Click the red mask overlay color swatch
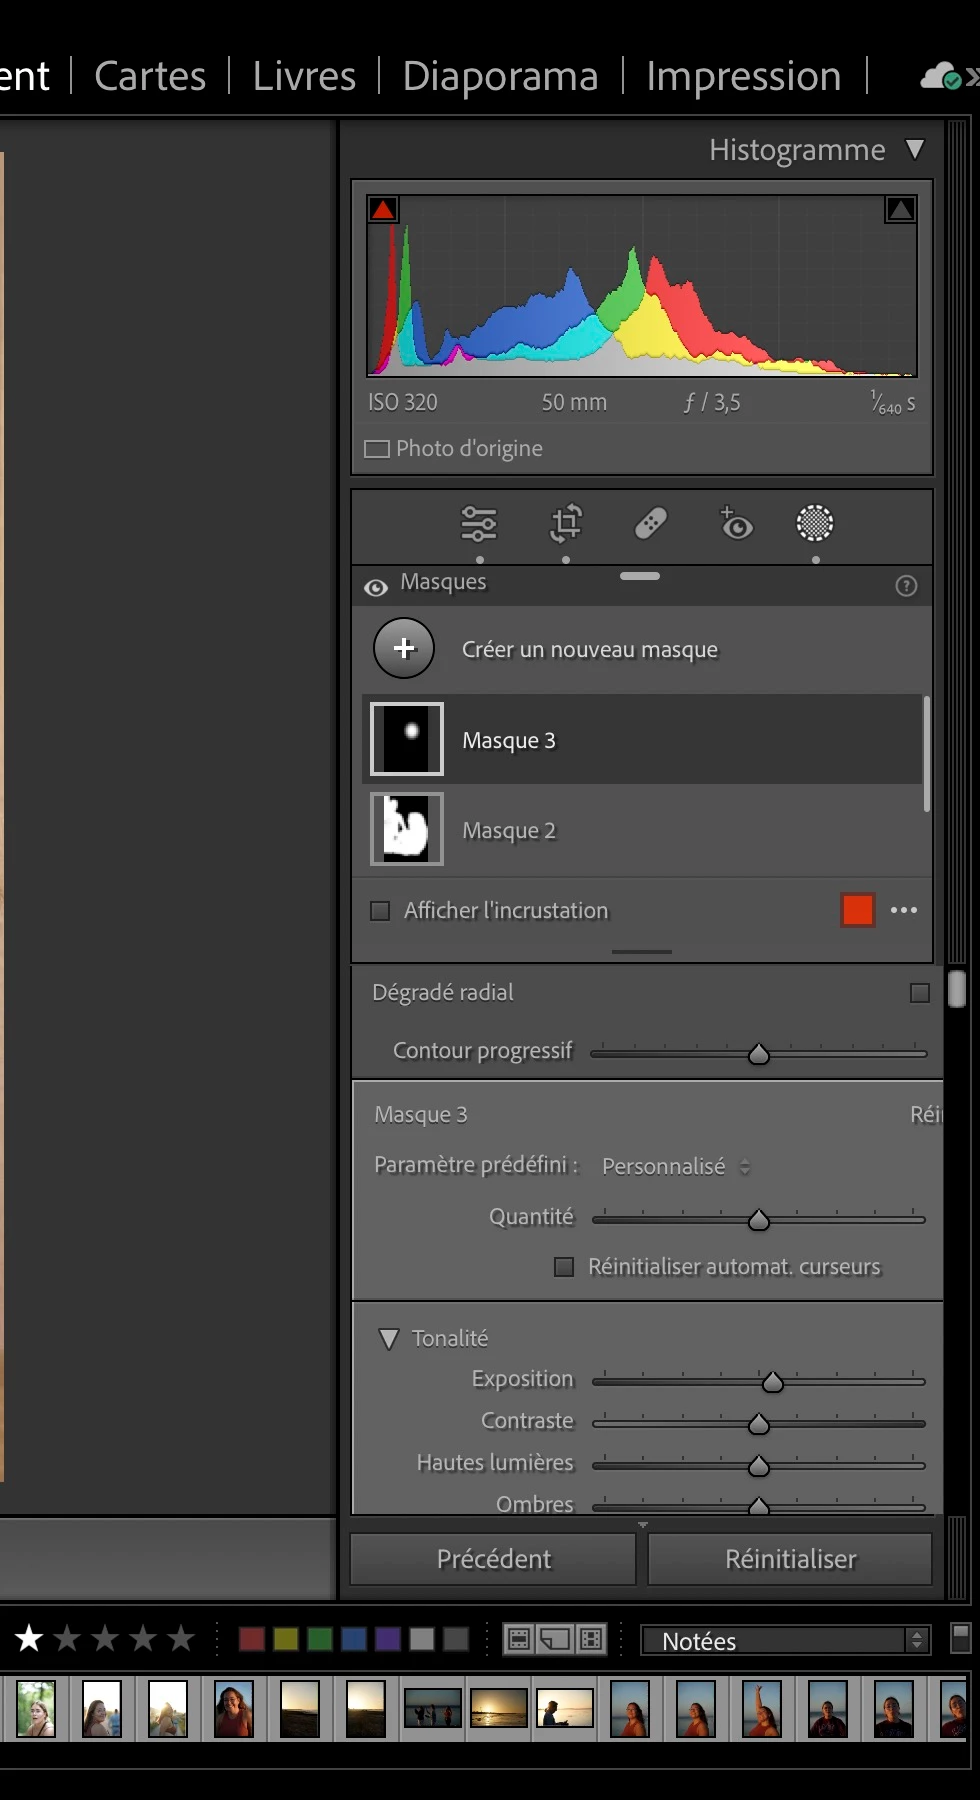980x1800 pixels. pyautogui.click(x=858, y=910)
